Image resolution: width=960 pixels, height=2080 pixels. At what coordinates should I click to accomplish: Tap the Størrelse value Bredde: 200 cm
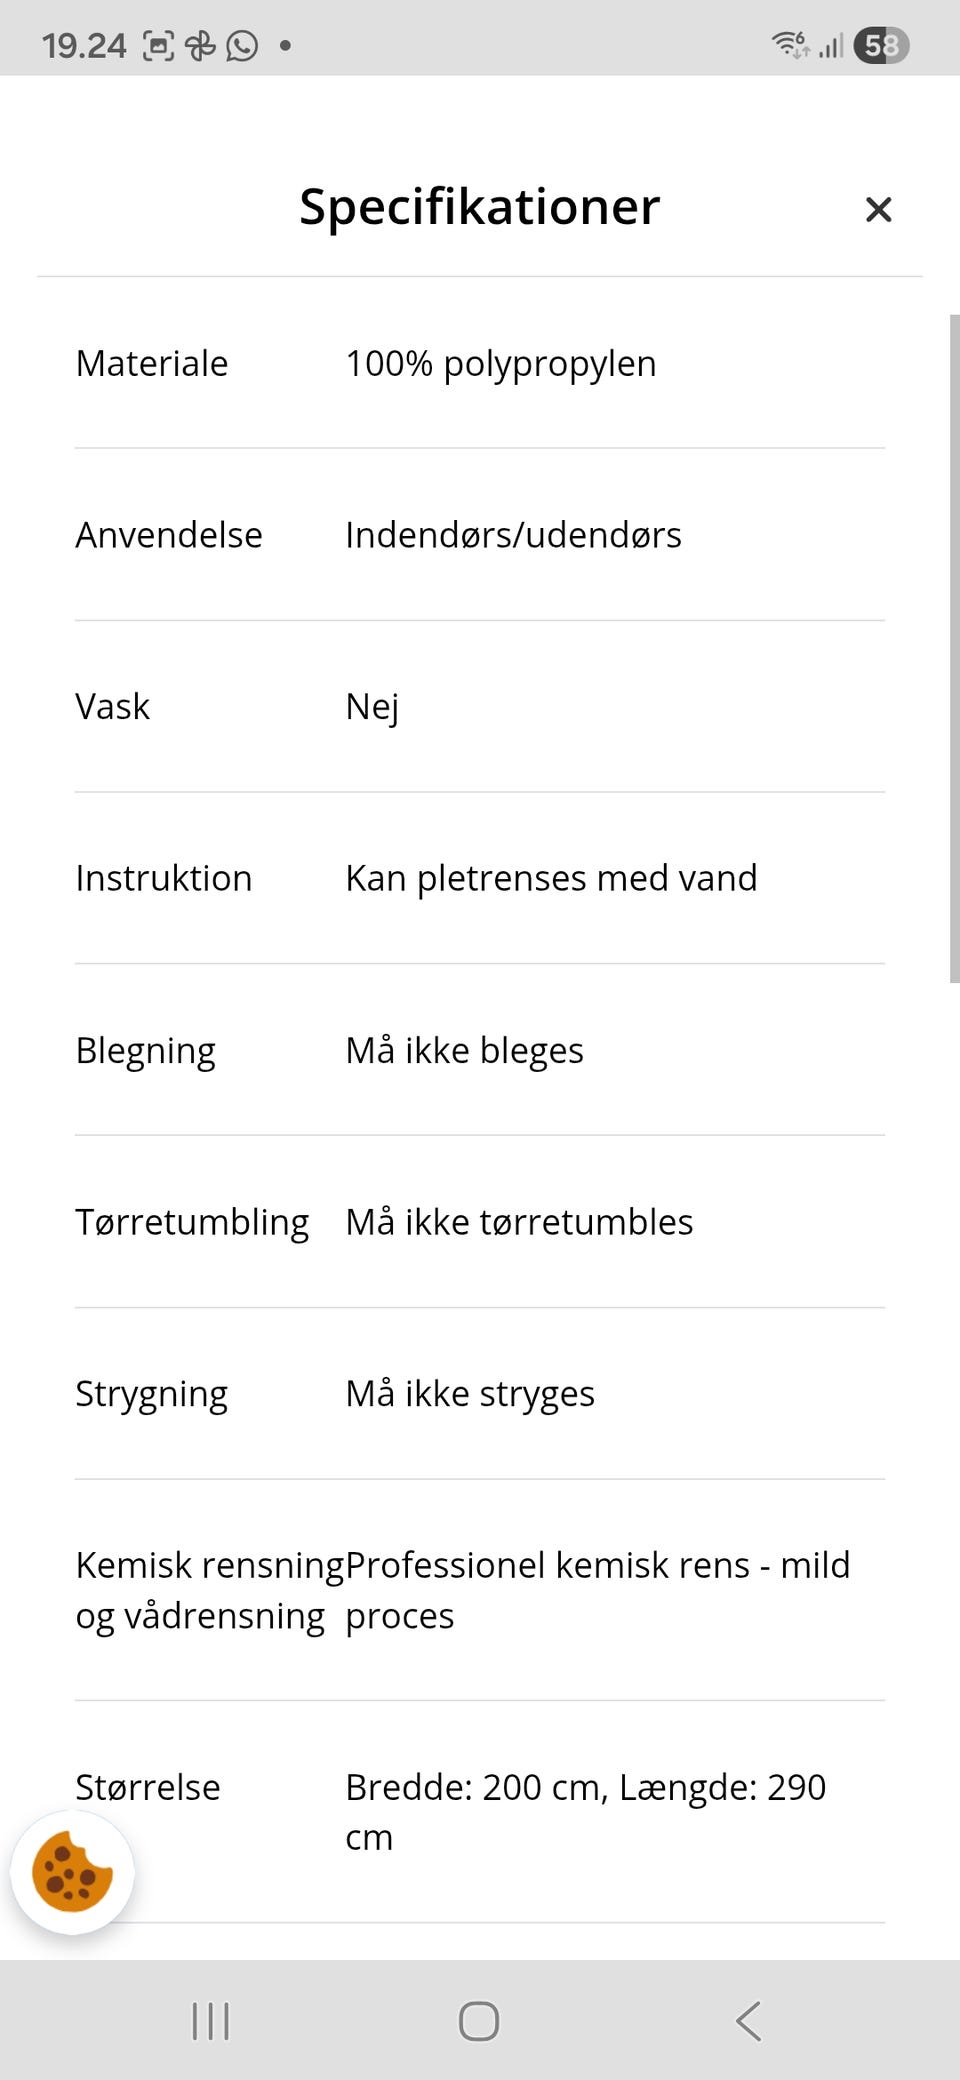474,1787
